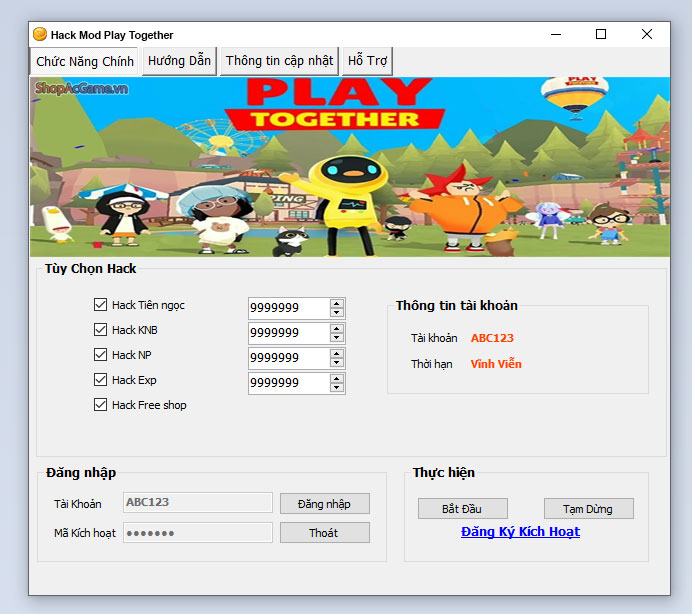
Task: Maximize the Hack Mod window
Action: [601, 34]
